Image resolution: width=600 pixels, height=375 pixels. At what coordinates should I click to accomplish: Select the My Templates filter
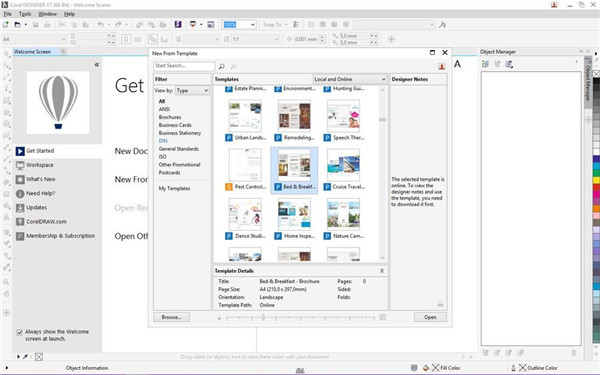(x=174, y=188)
